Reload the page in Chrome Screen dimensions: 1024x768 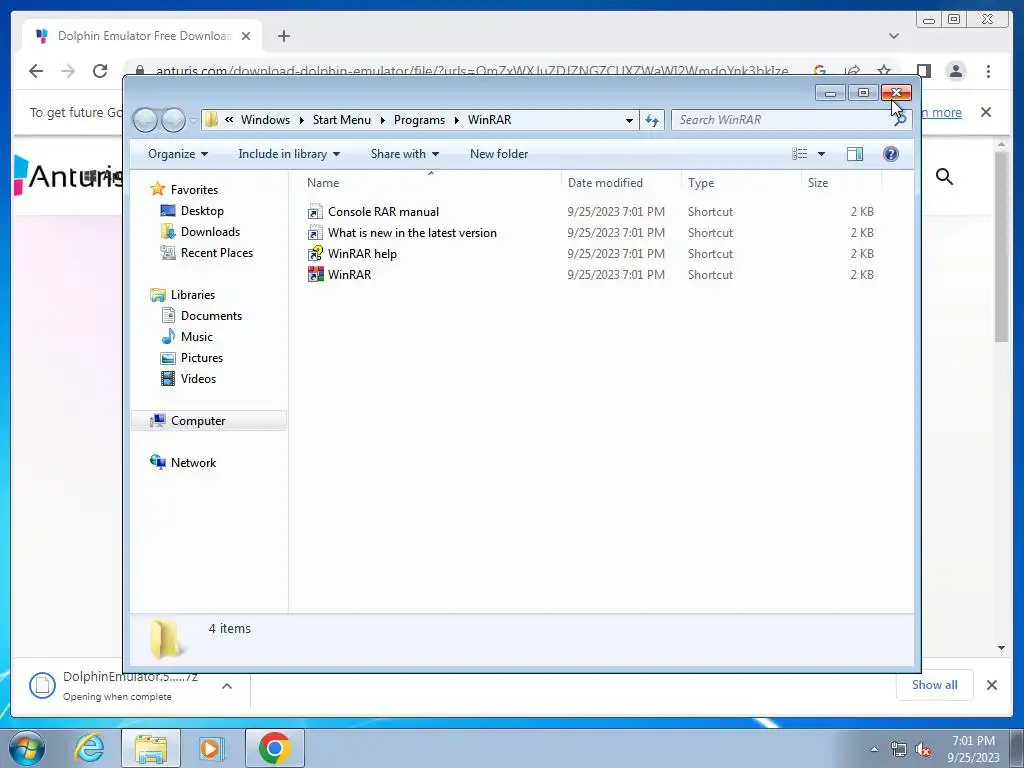point(100,71)
